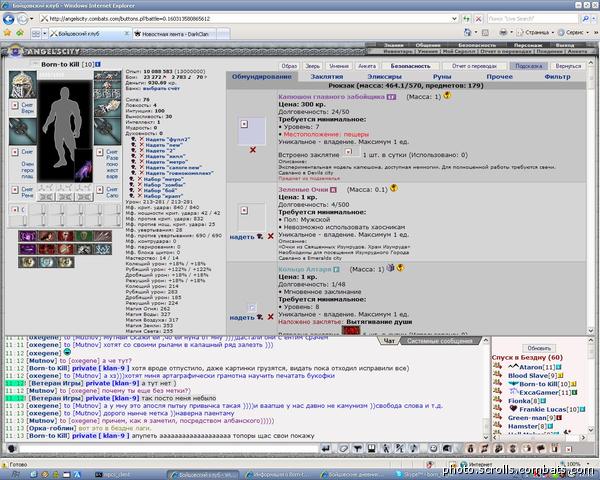The height and width of the screenshot is (480, 600).
Task: Delete Зеленые Очки with its red X
Action: point(271,237)
